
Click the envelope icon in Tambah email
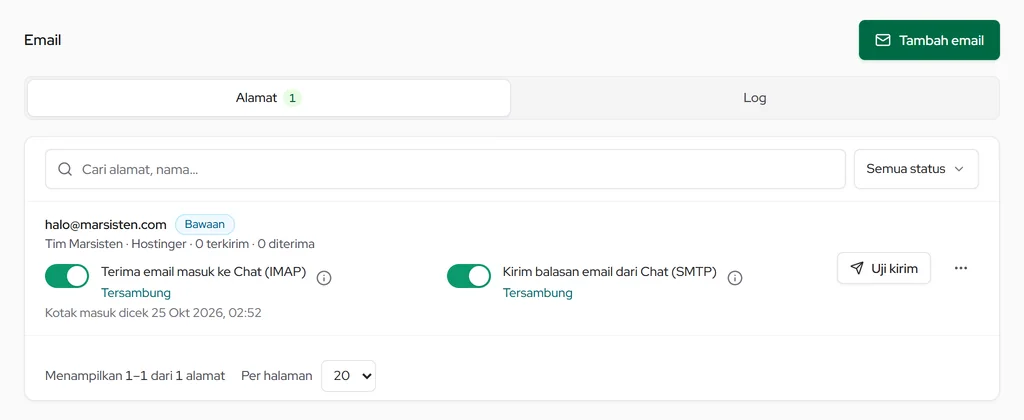pos(882,40)
